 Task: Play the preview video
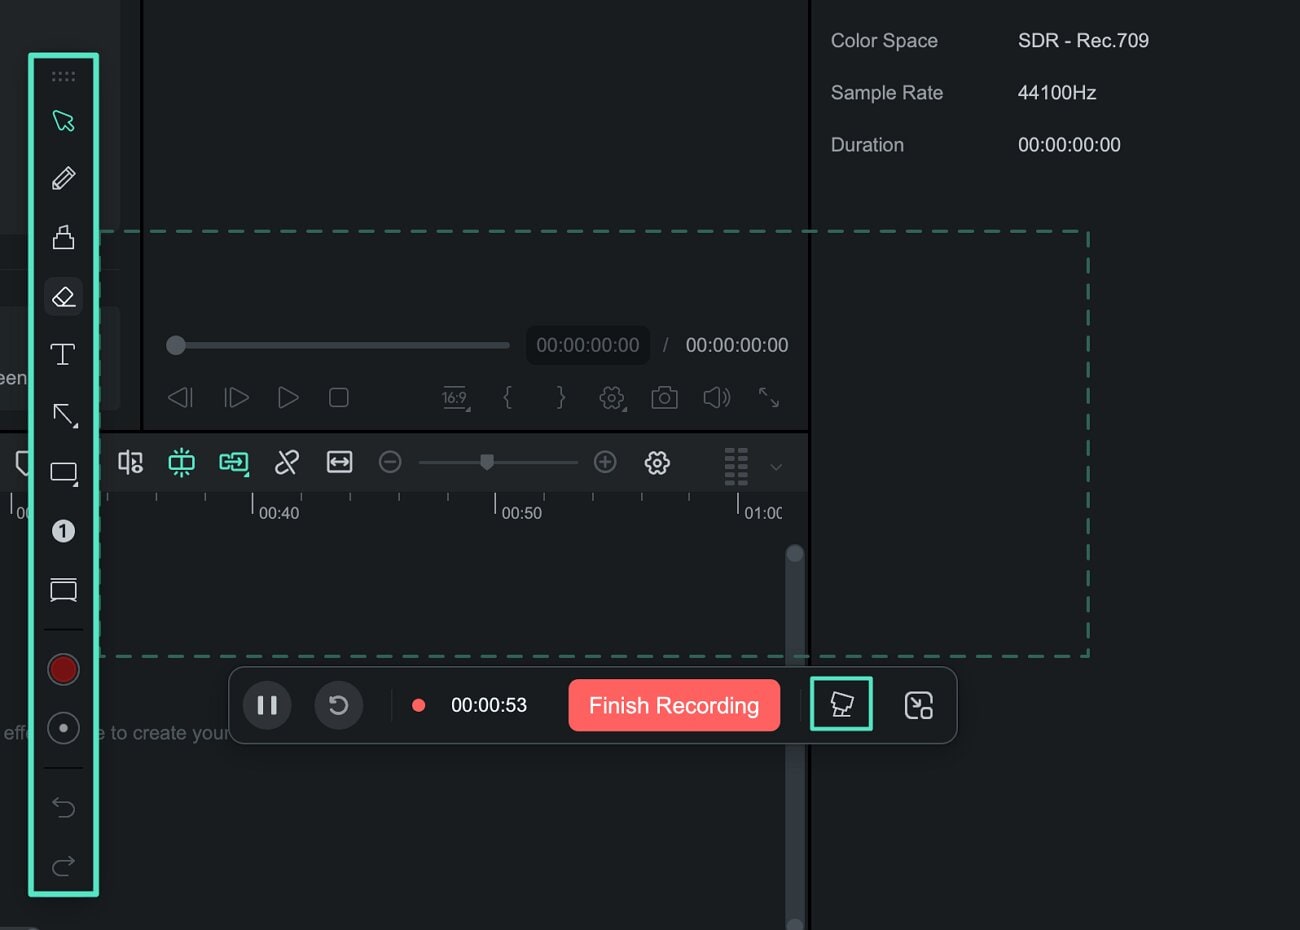(x=288, y=398)
